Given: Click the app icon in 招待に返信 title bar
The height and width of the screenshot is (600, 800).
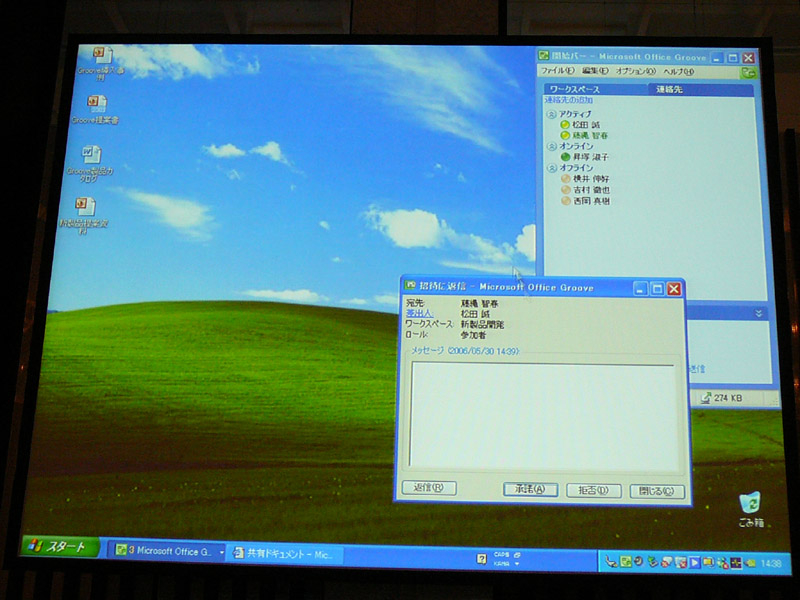Looking at the screenshot, I should pyautogui.click(x=409, y=285).
